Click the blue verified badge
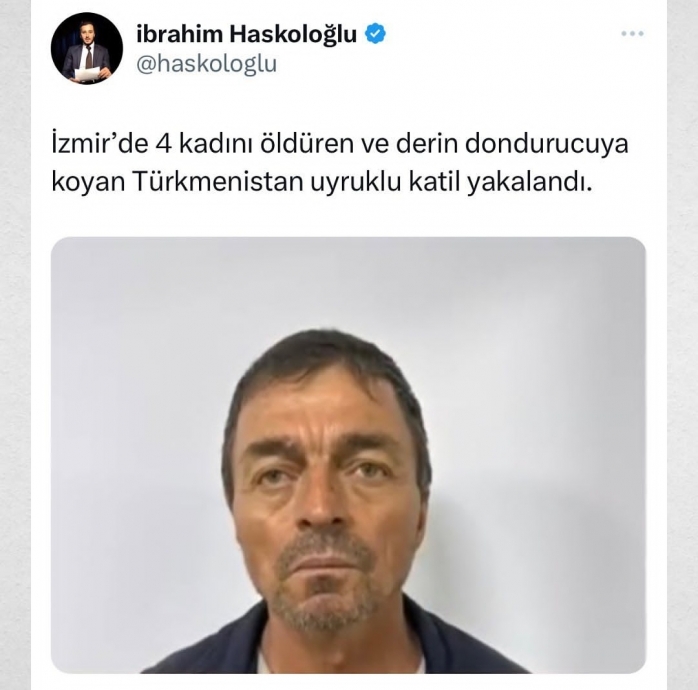This screenshot has height=690, width=698. [375, 34]
